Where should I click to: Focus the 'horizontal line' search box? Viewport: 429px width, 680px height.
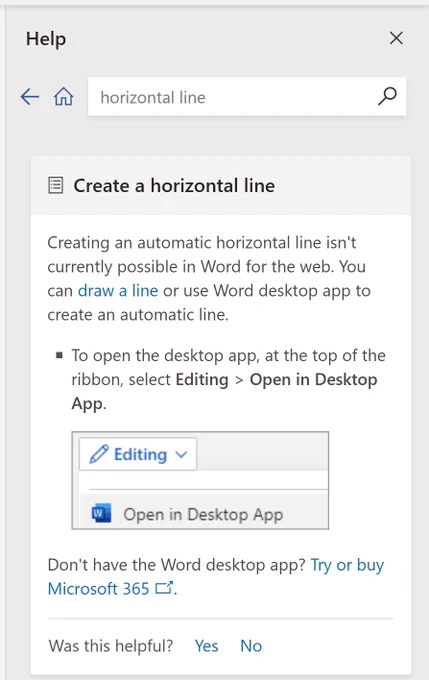247,97
